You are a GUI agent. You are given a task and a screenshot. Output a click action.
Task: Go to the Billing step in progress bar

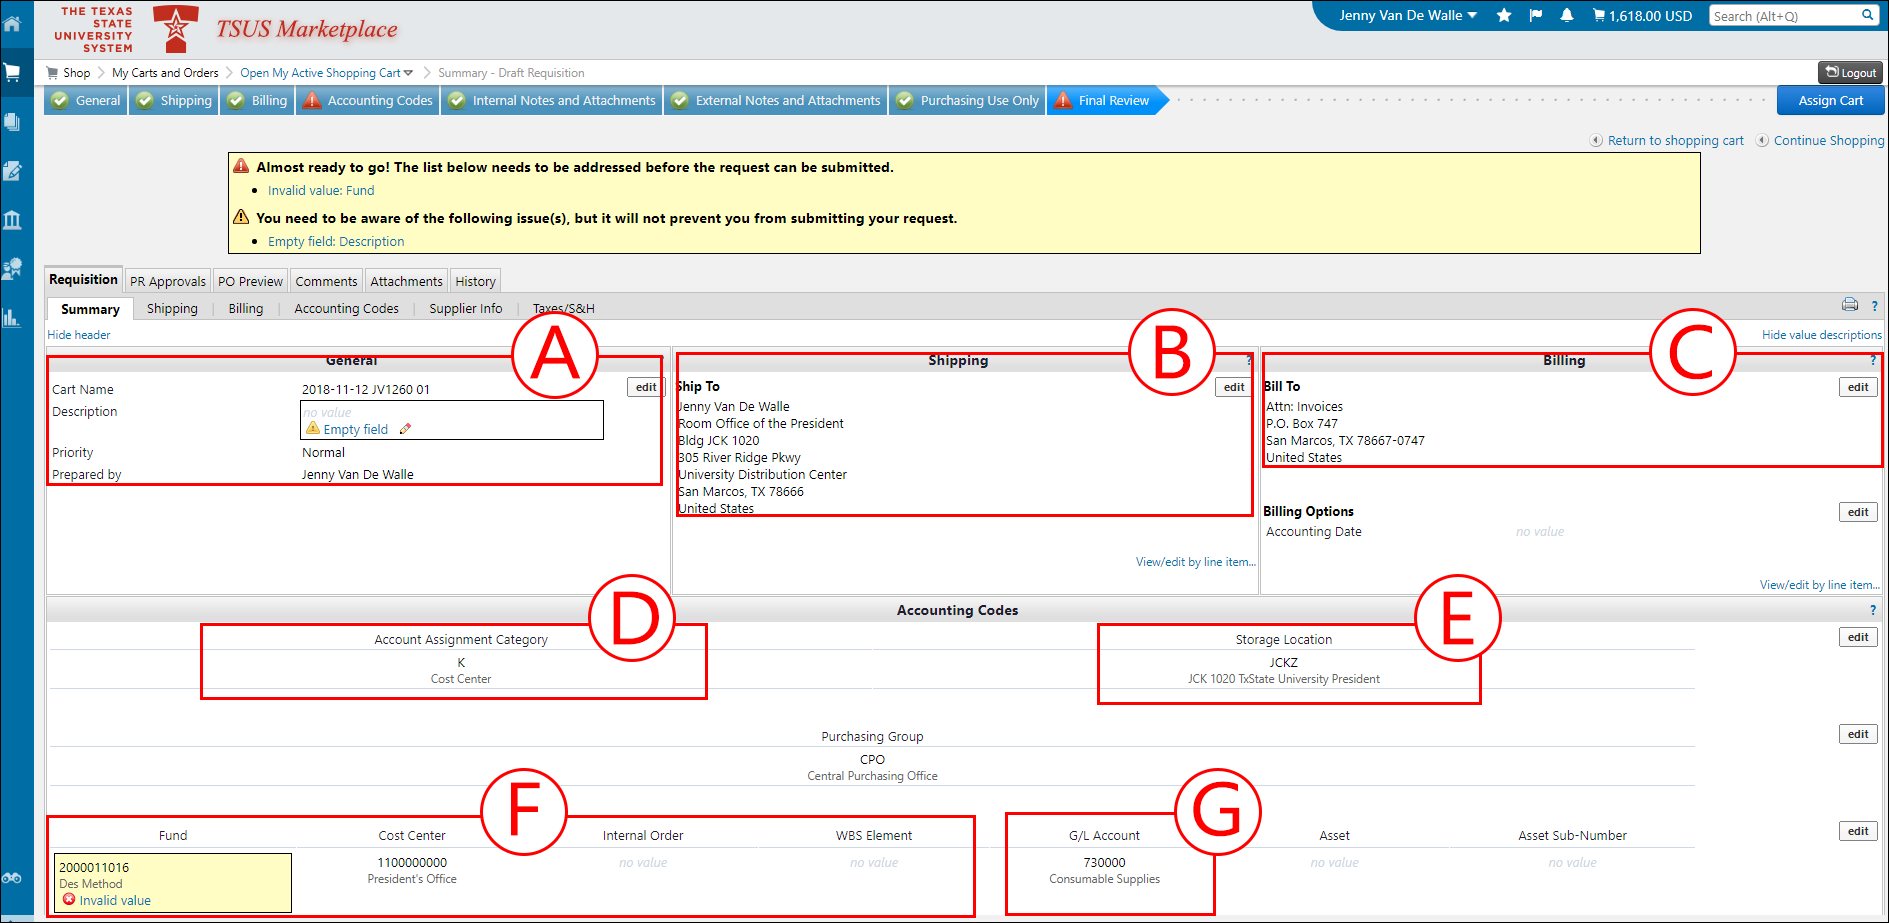pyautogui.click(x=257, y=100)
